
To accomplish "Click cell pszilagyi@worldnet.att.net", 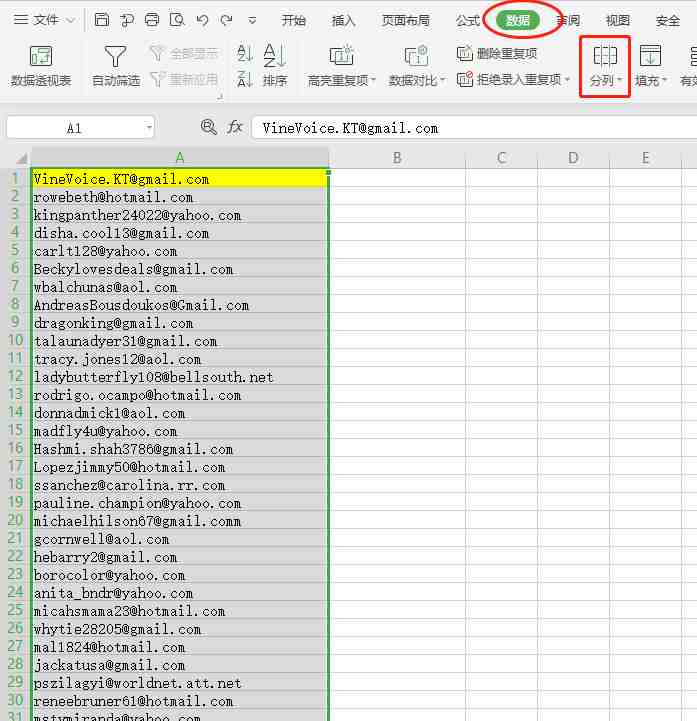I will [180, 683].
